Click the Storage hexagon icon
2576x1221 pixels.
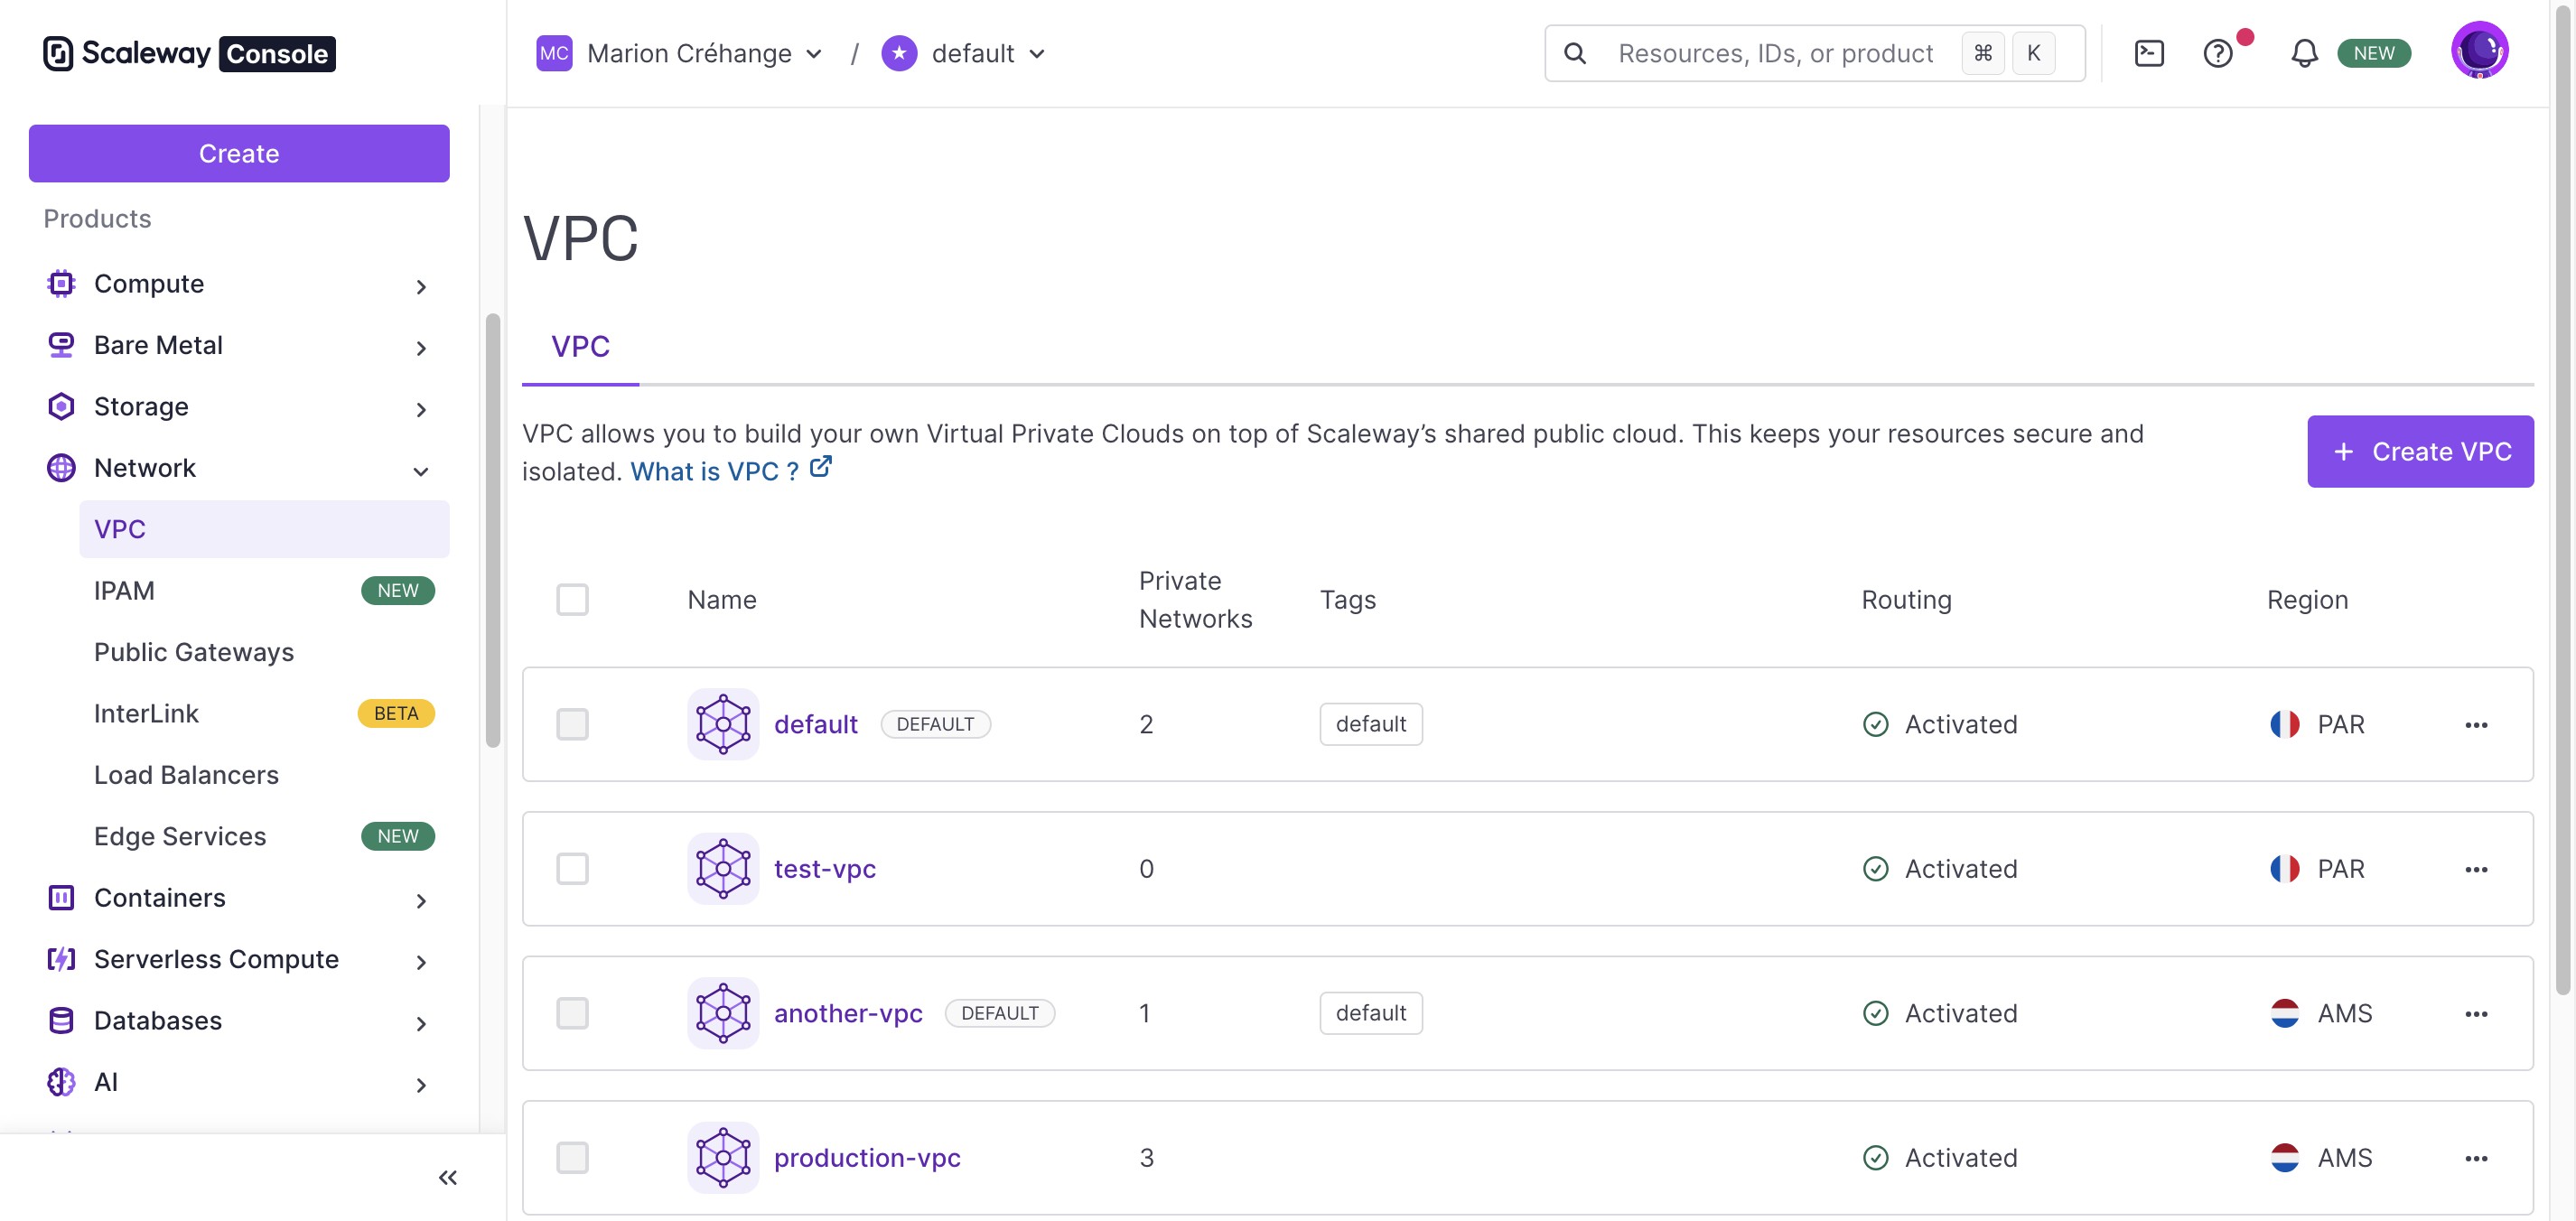click(61, 406)
